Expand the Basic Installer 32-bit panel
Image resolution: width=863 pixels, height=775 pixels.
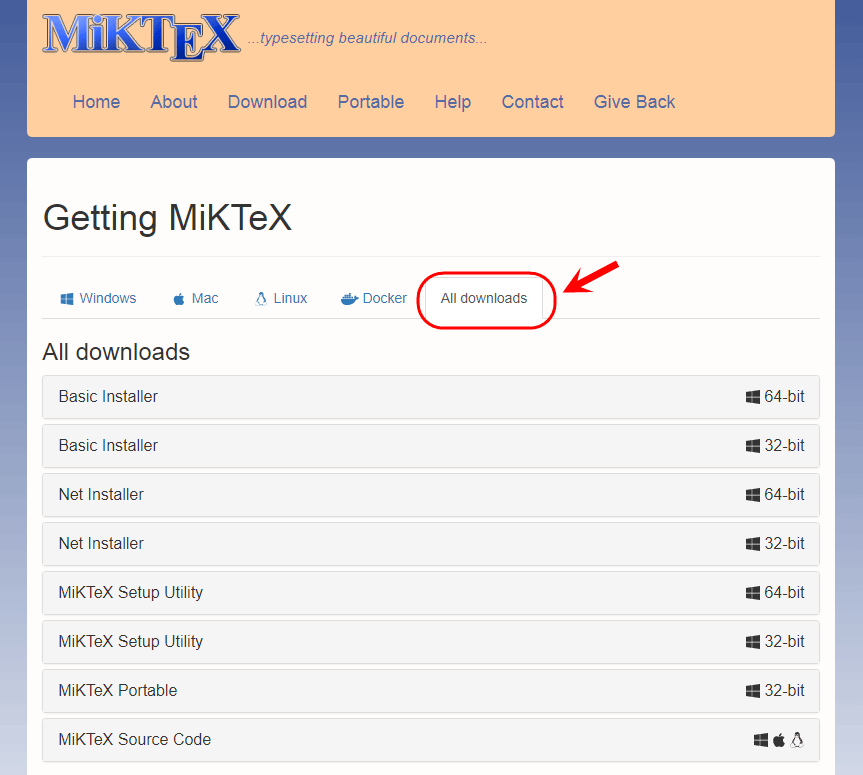pyautogui.click(x=431, y=446)
